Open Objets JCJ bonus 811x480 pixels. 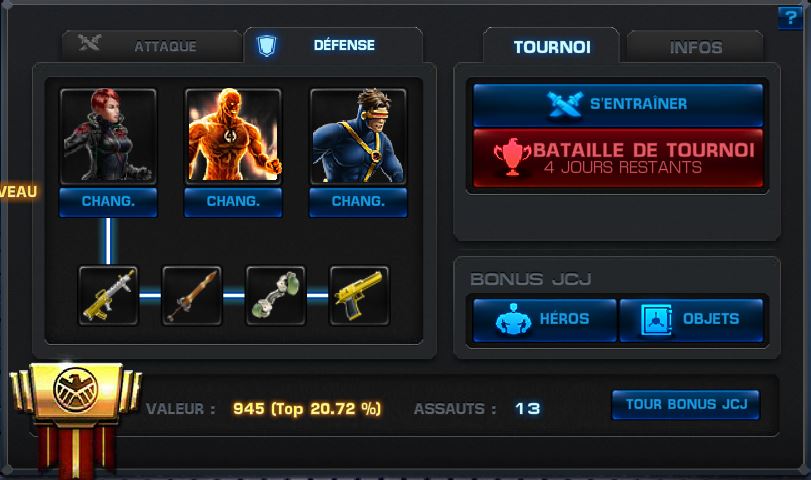[x=692, y=319]
